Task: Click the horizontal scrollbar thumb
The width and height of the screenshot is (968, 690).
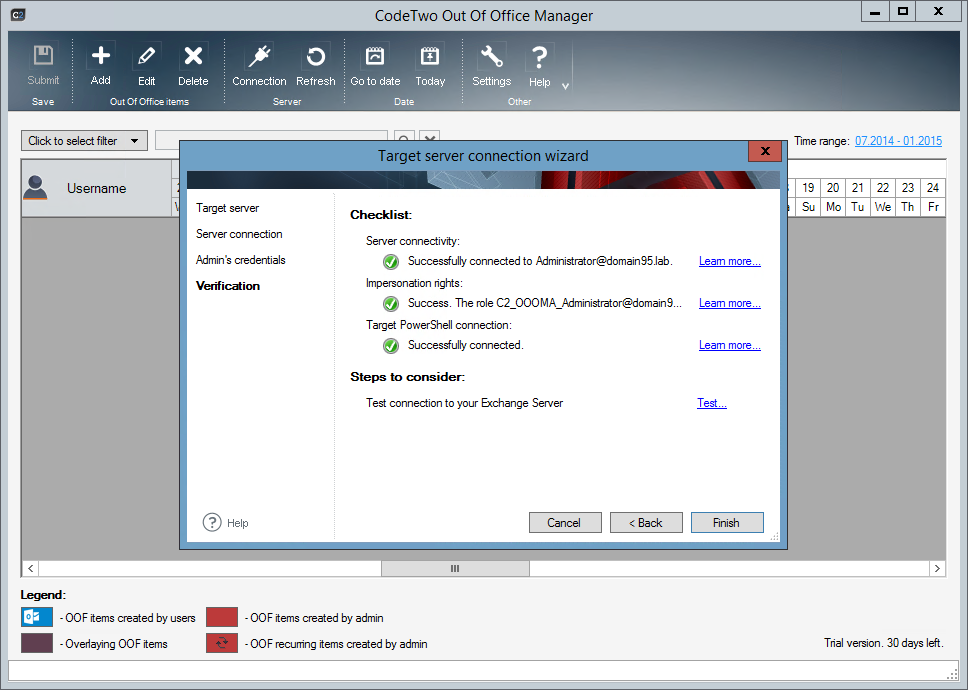Action: [455, 568]
